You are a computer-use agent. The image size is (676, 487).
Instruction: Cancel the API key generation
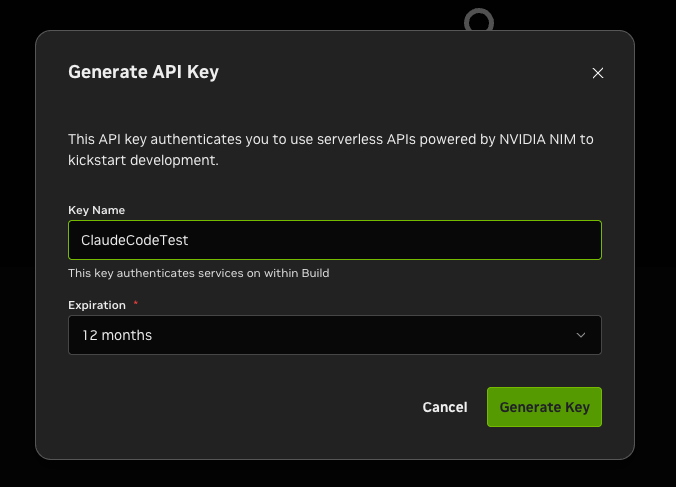(444, 407)
